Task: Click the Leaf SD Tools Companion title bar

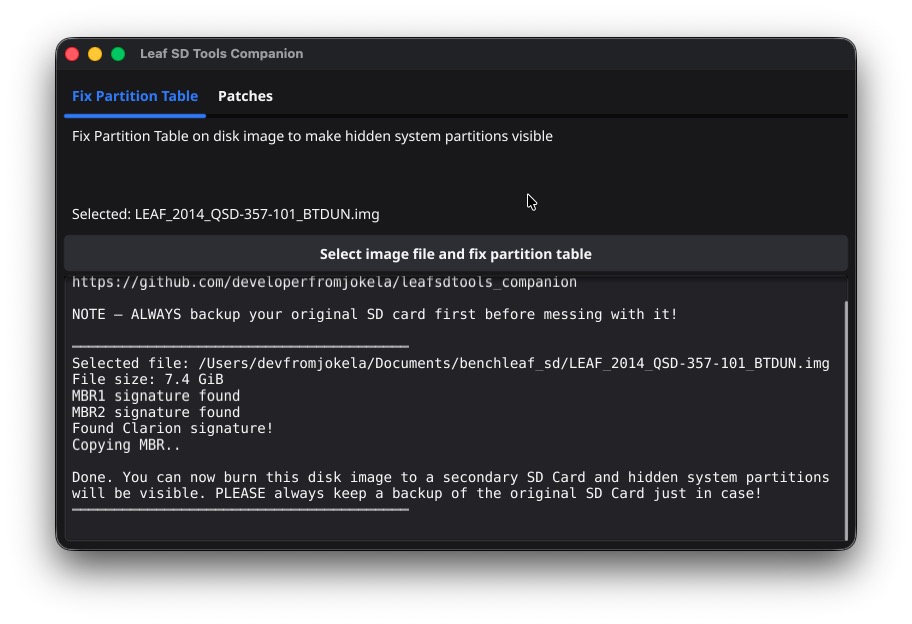Action: click(x=221, y=54)
